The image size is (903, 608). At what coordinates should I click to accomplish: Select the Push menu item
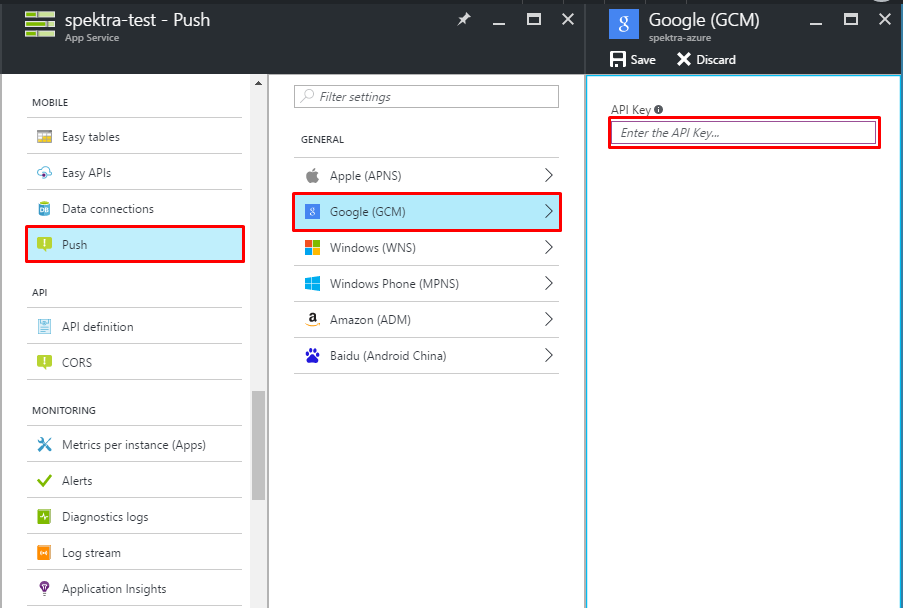point(135,244)
